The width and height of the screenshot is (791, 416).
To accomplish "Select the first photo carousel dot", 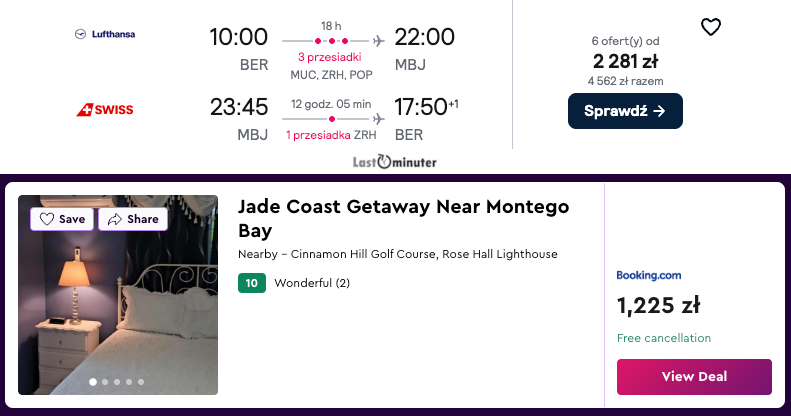I will (93, 382).
